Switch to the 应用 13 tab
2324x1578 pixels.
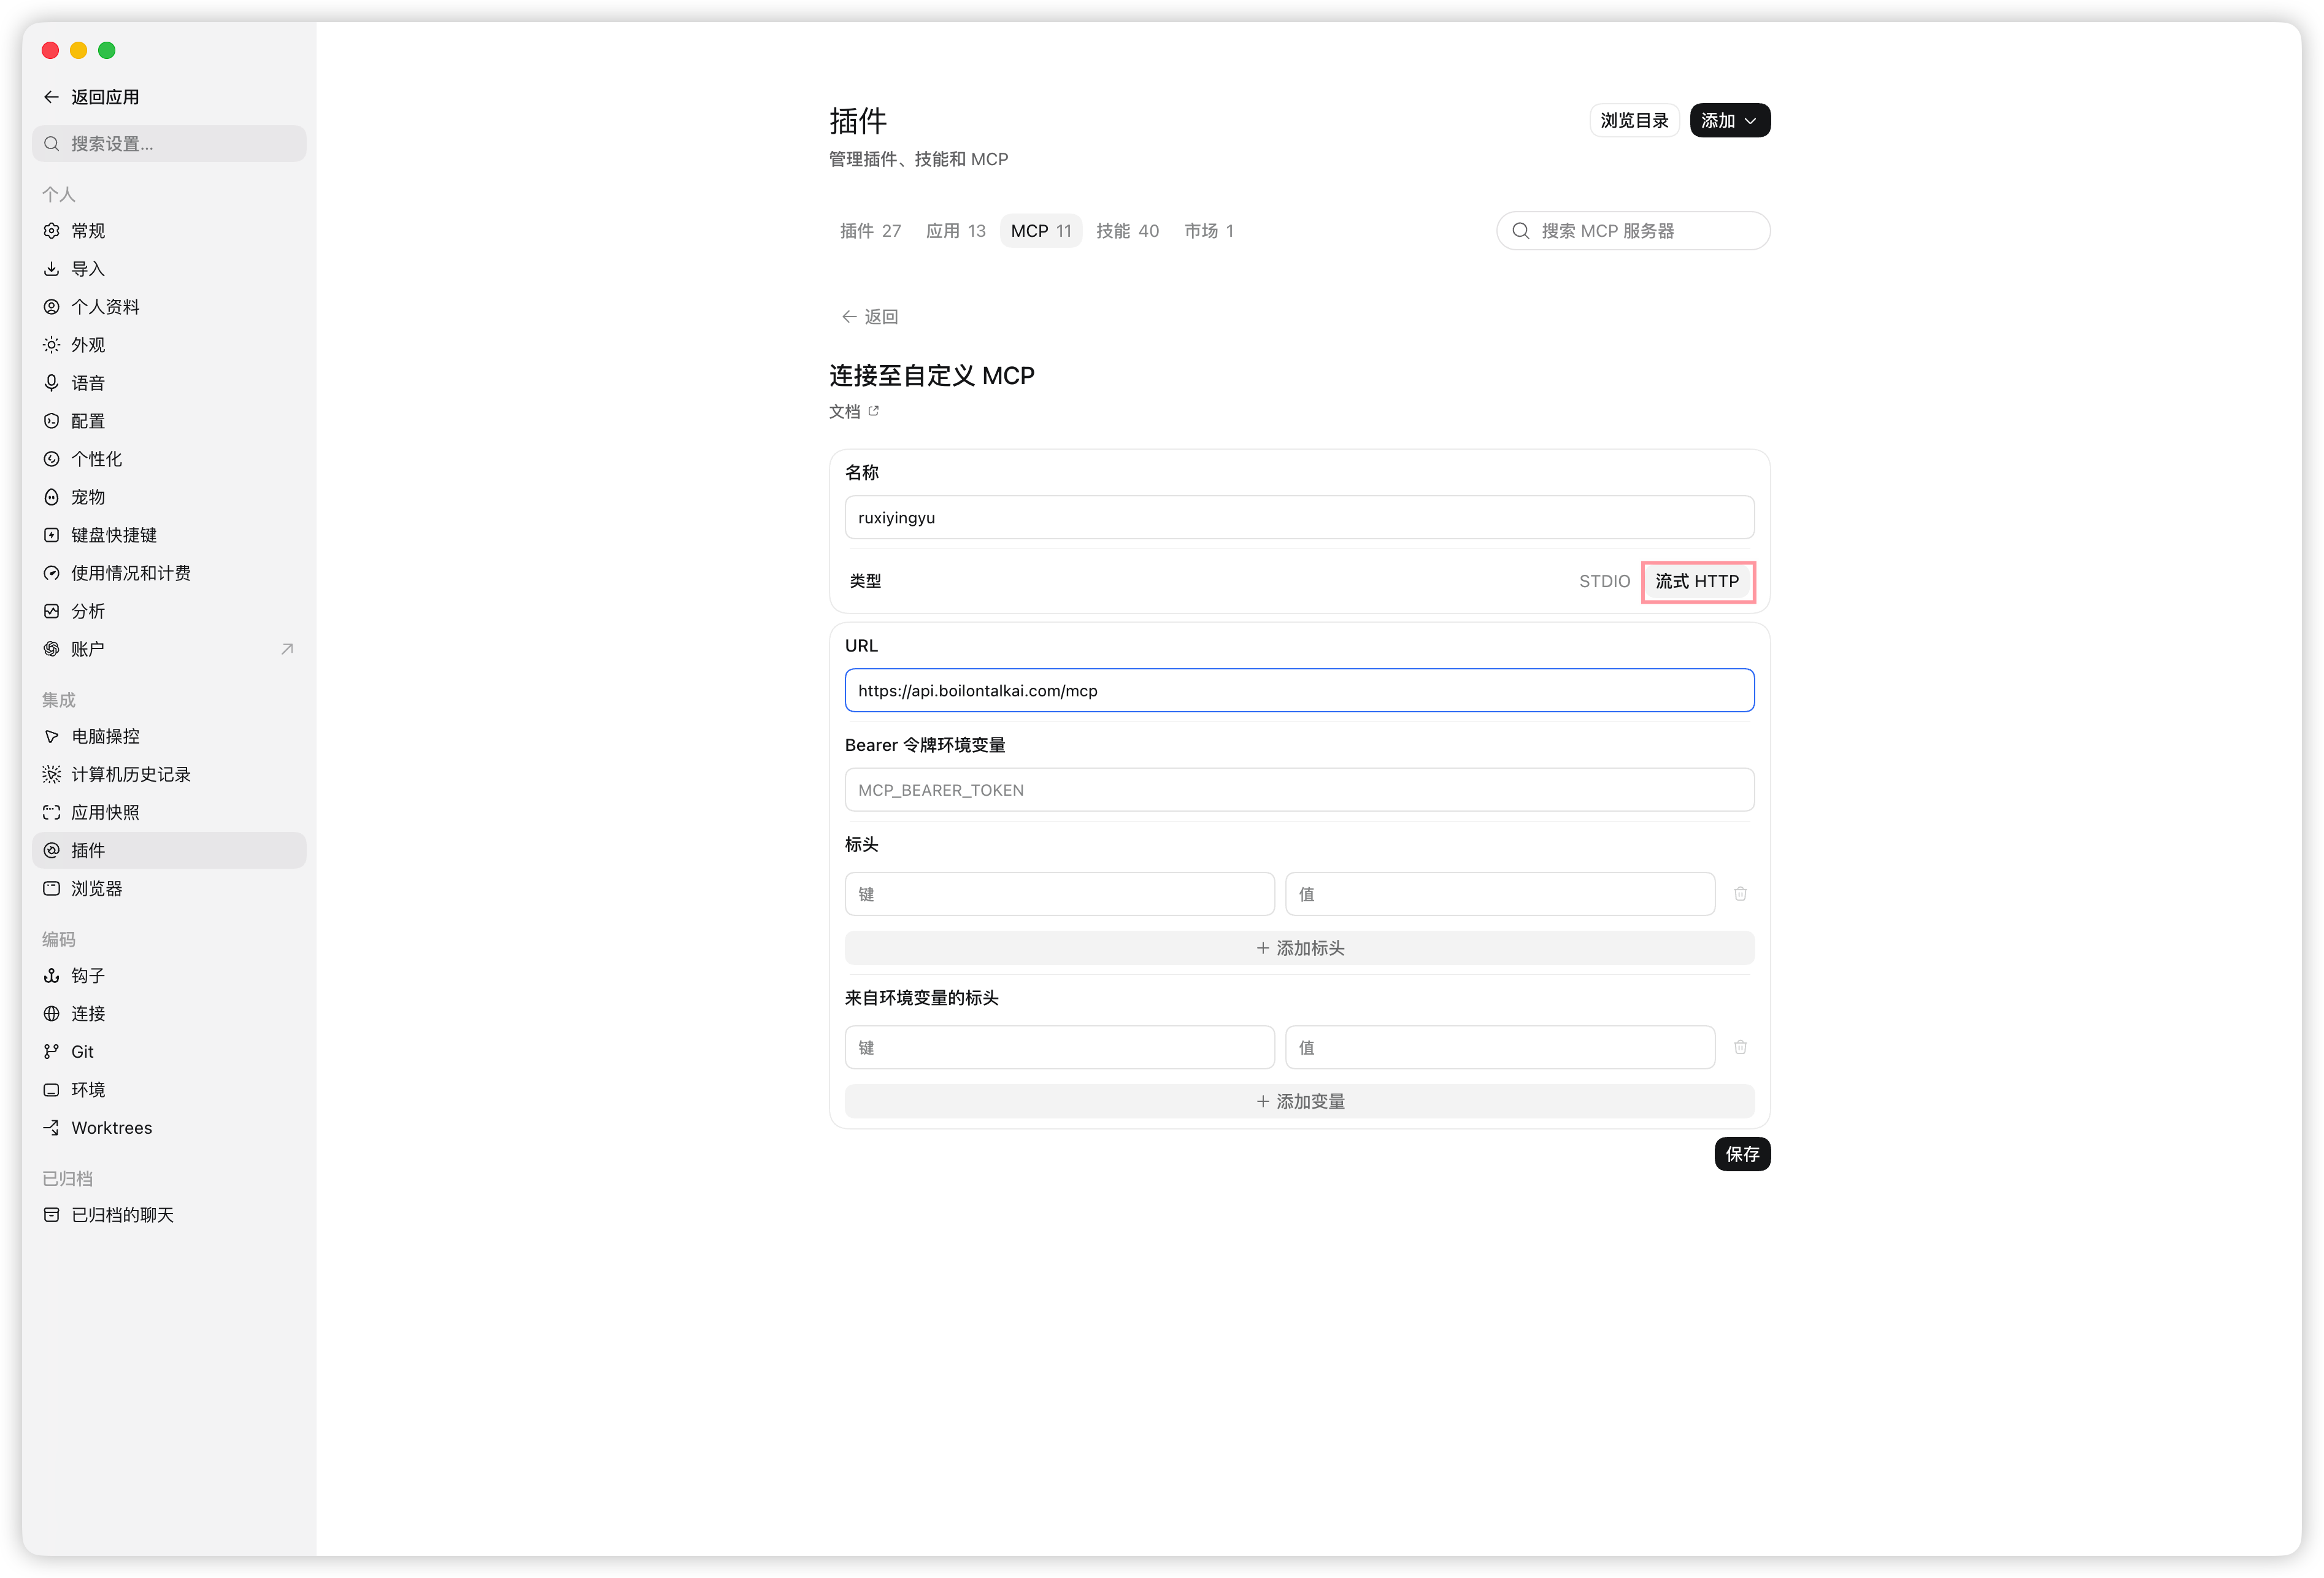pos(955,231)
